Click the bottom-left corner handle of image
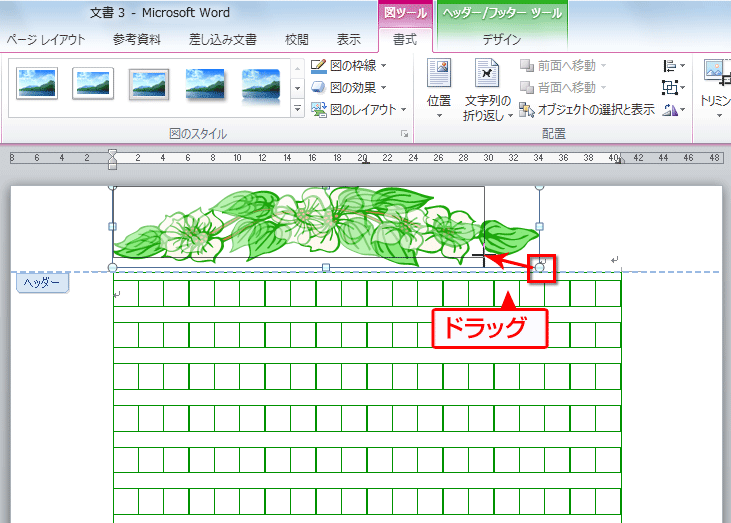731x523 pixels. (x=112, y=267)
